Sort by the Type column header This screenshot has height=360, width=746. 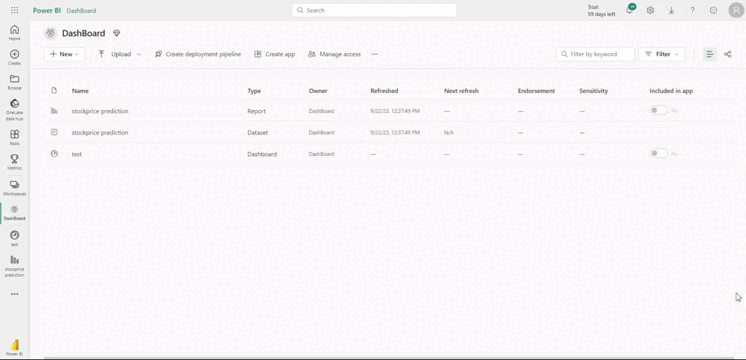click(x=254, y=91)
